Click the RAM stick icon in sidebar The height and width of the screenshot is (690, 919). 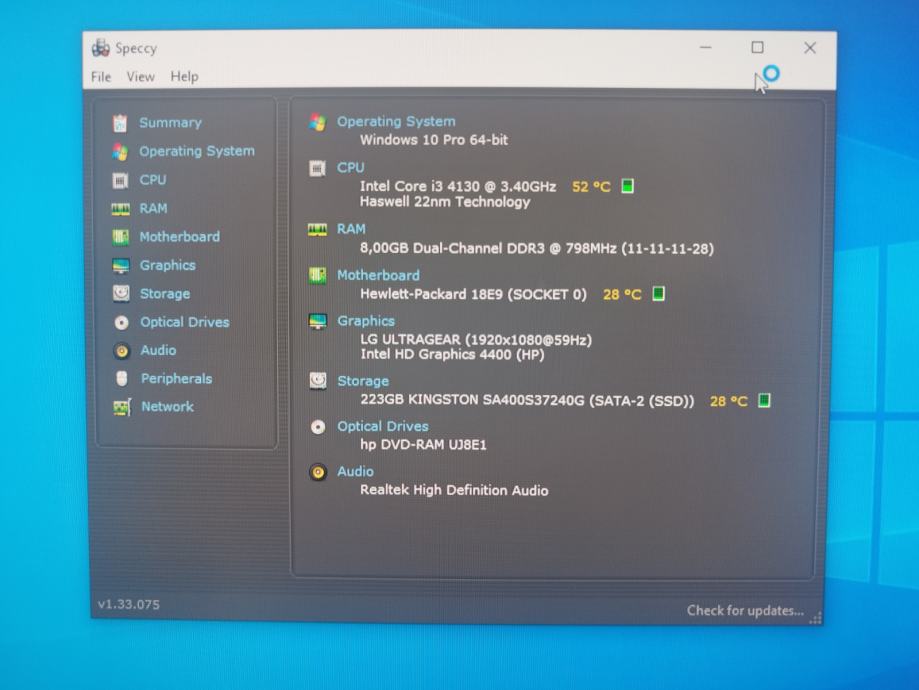click(x=121, y=209)
